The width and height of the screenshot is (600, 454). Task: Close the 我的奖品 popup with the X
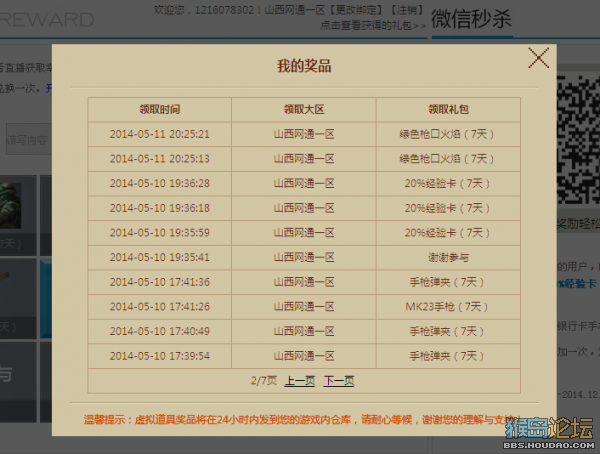[x=538, y=58]
